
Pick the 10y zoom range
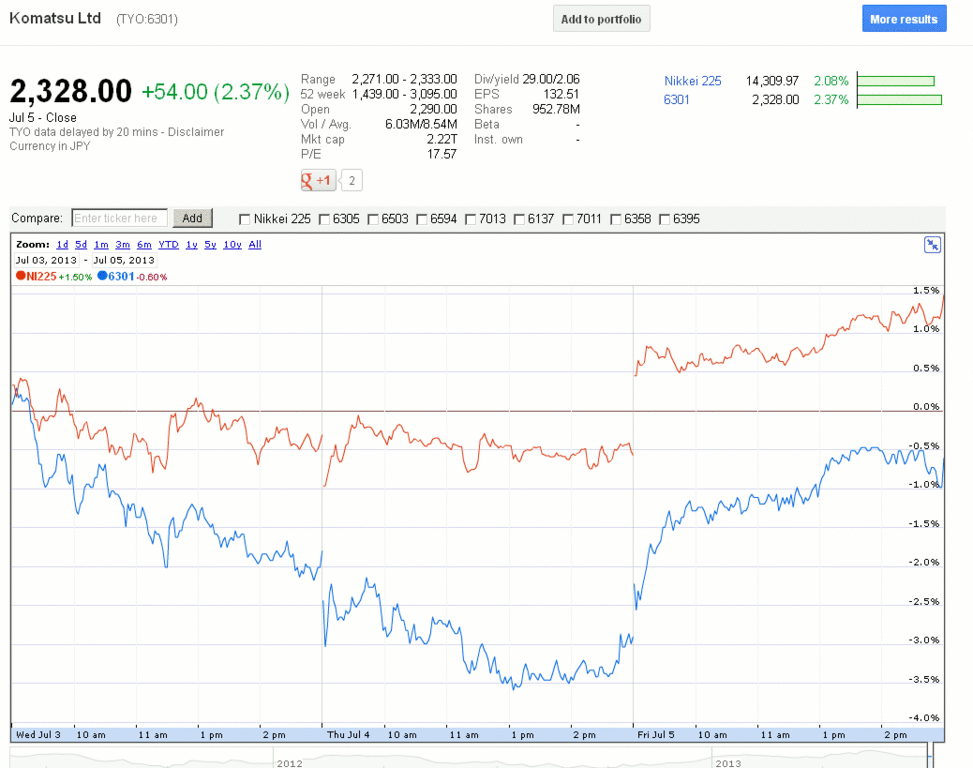coord(232,244)
